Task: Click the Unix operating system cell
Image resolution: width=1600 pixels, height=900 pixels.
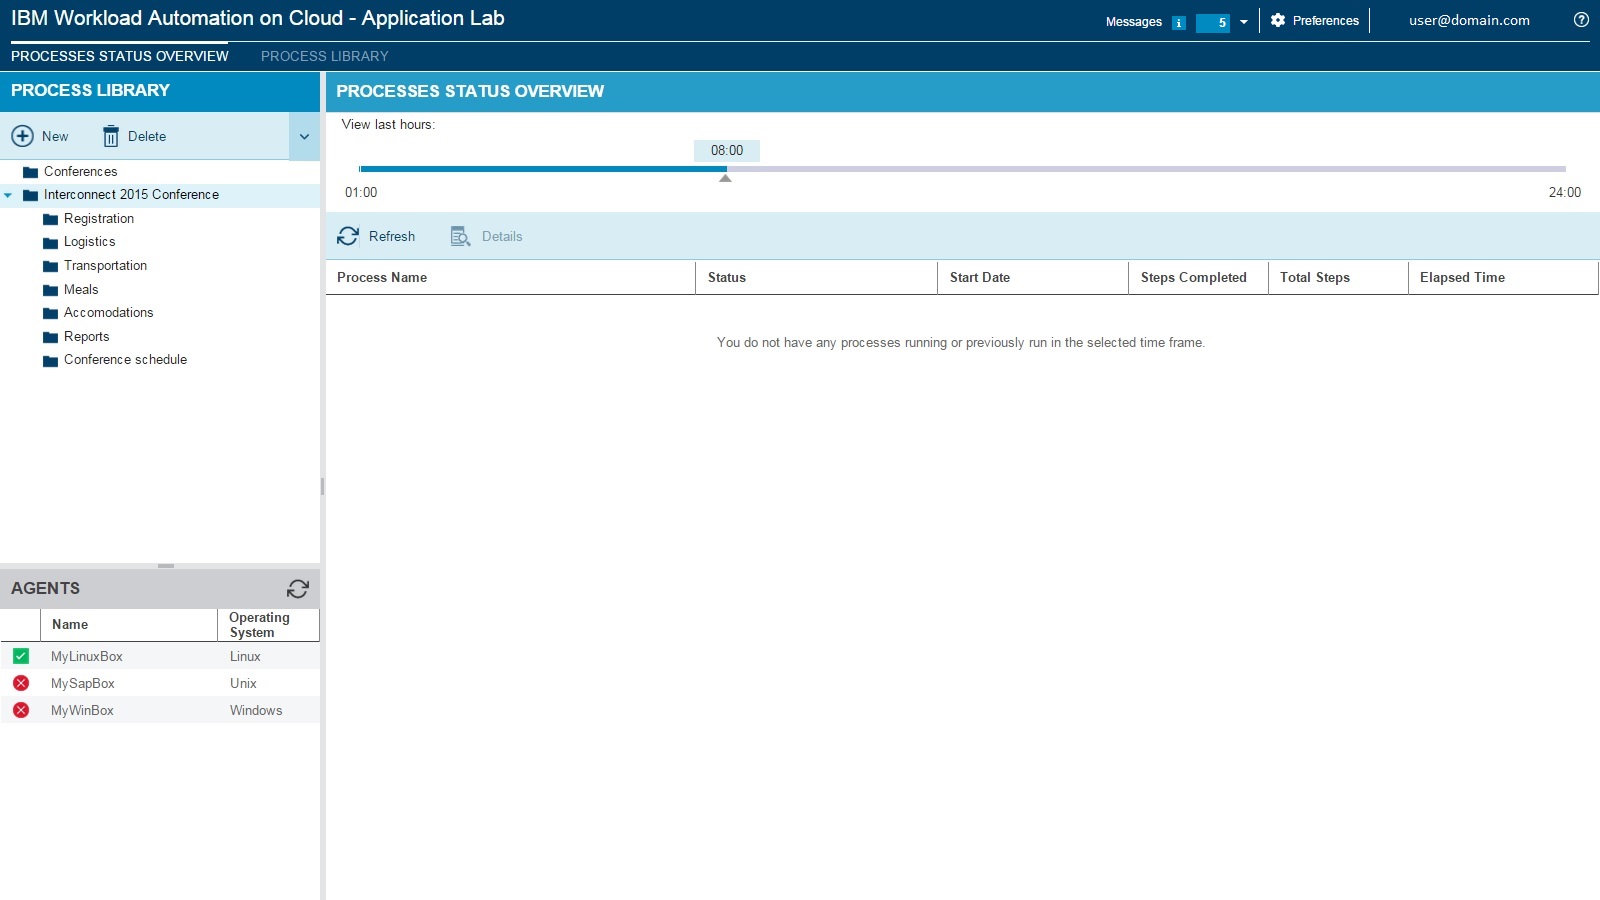Action: (x=243, y=683)
